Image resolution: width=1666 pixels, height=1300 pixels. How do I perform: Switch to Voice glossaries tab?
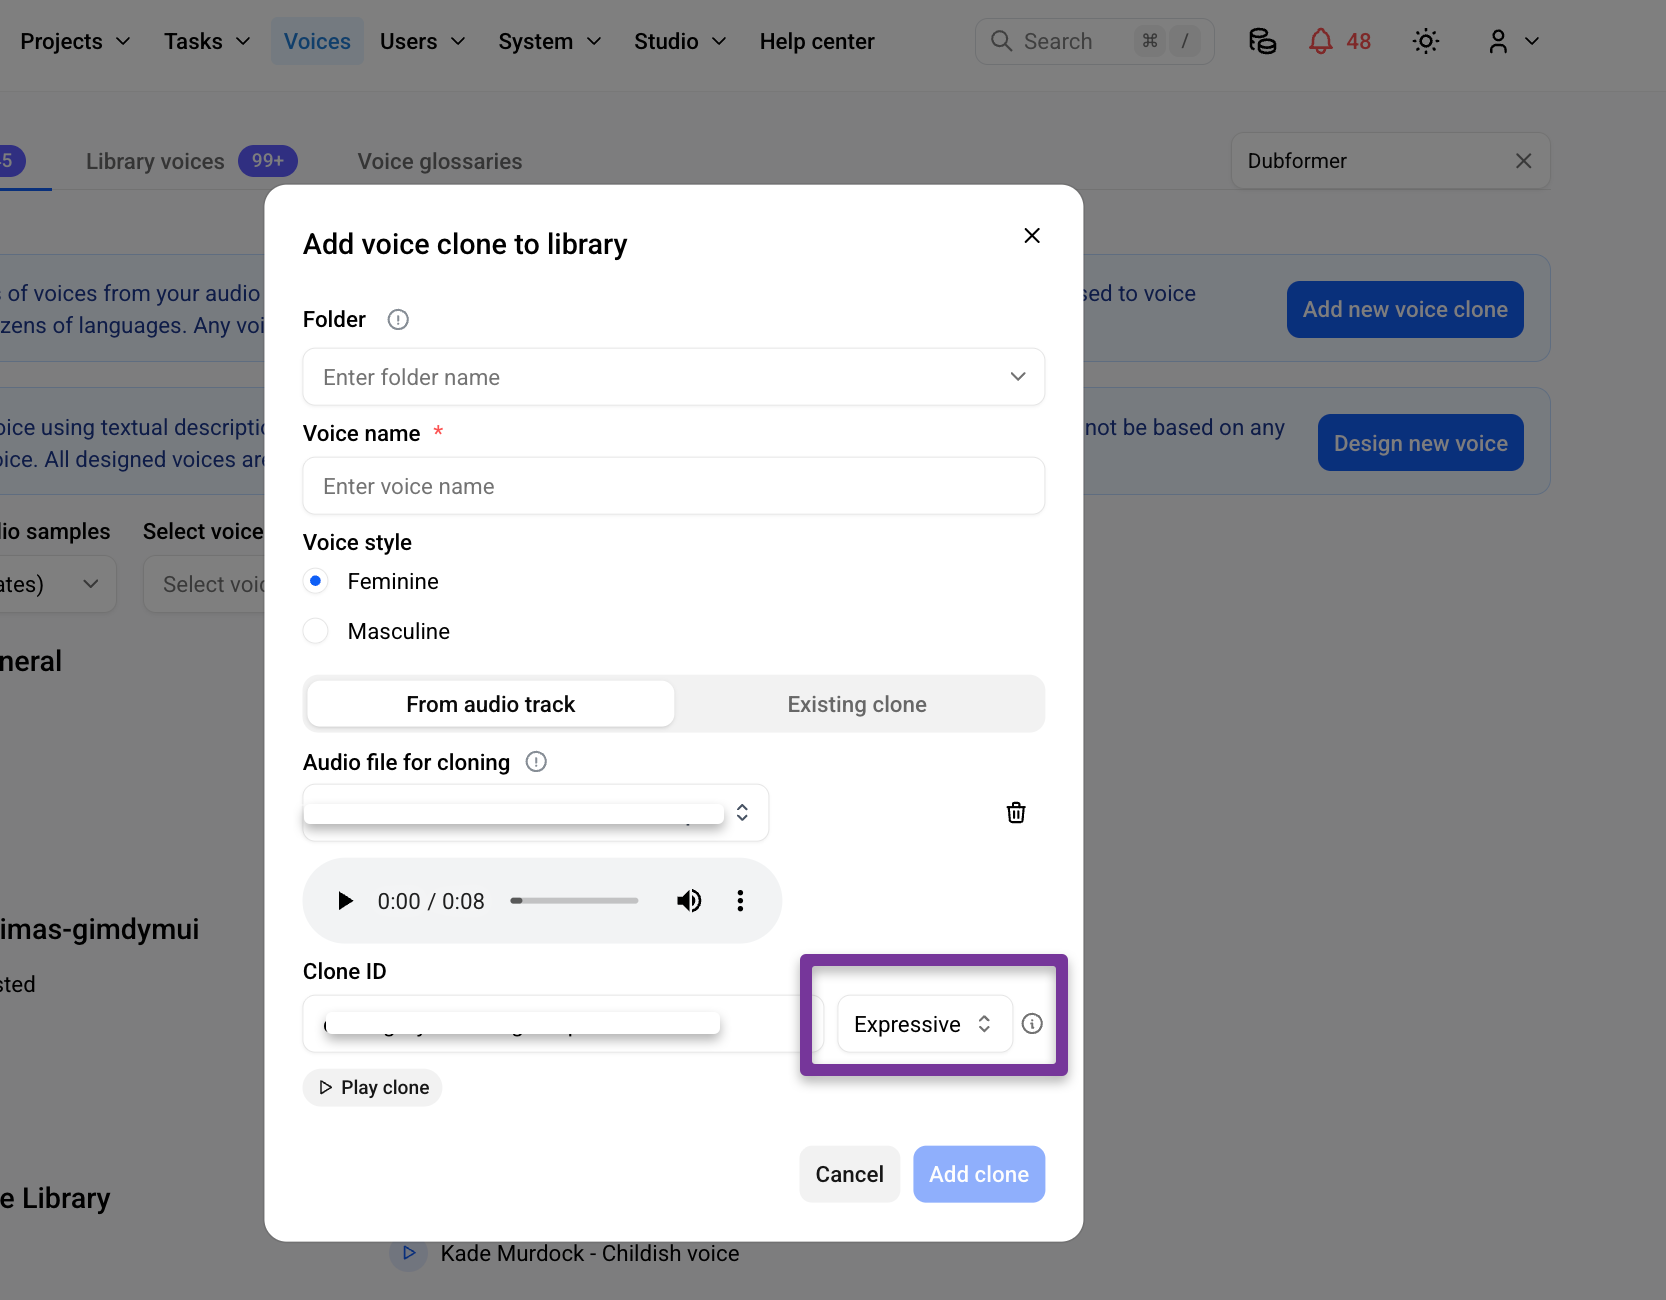(440, 161)
